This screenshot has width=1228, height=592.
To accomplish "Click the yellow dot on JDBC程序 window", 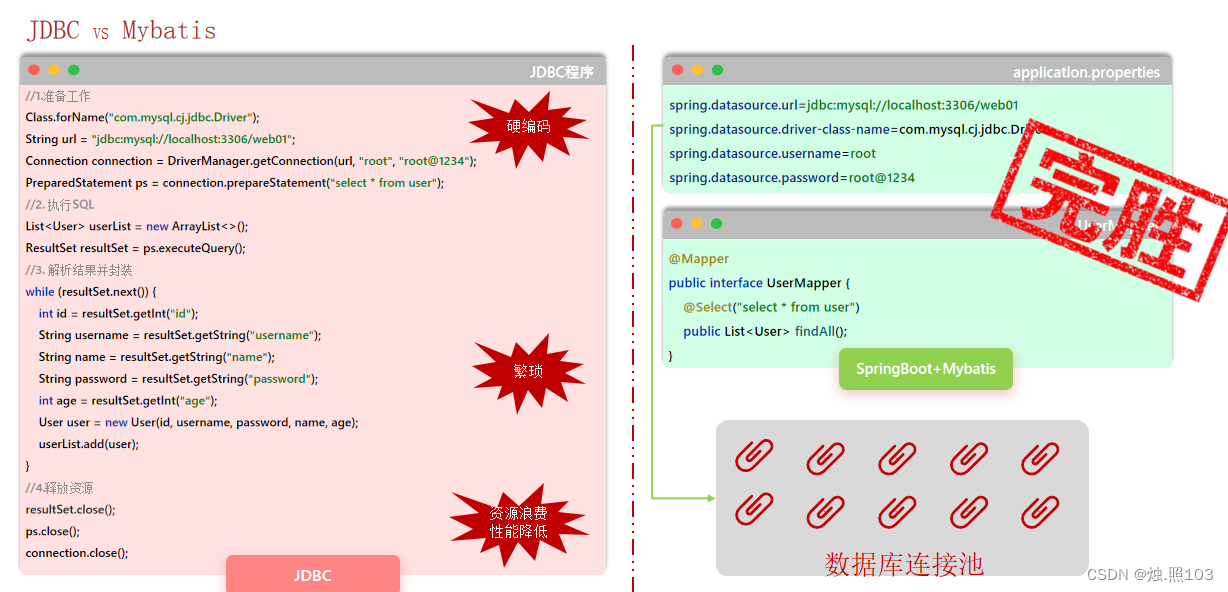I will [54, 70].
